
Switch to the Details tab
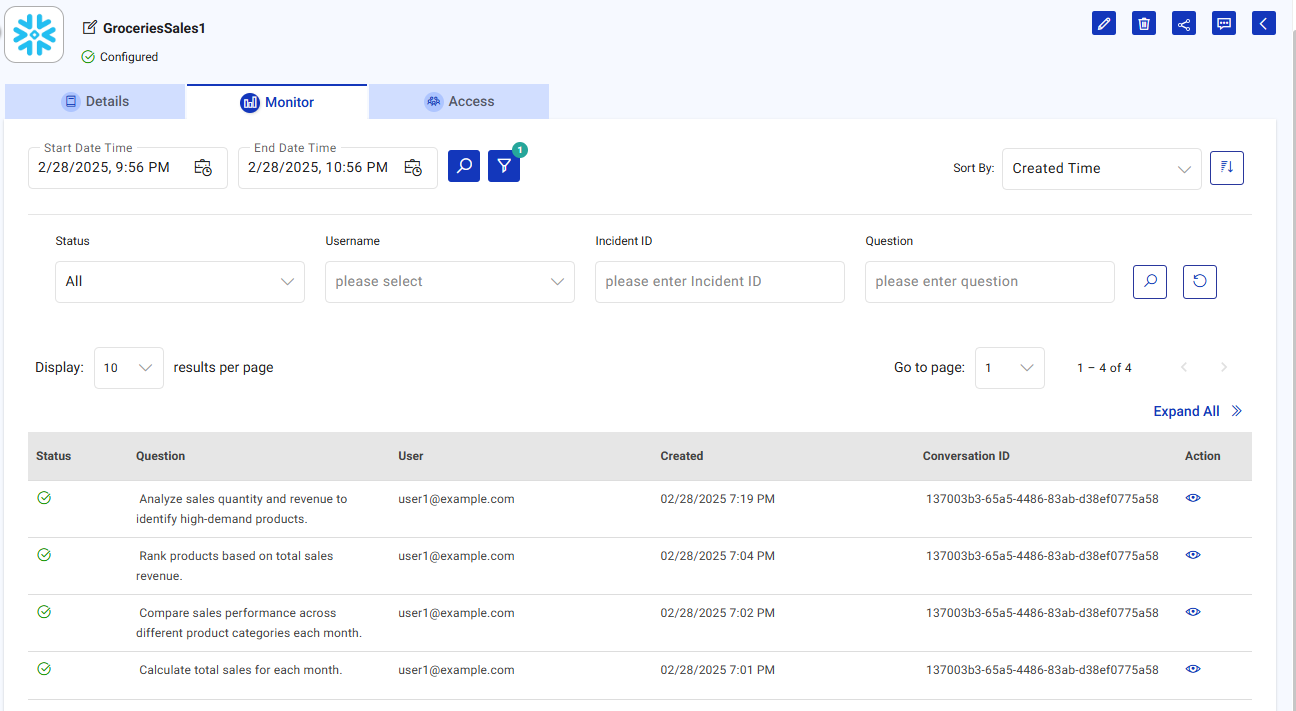[x=95, y=101]
